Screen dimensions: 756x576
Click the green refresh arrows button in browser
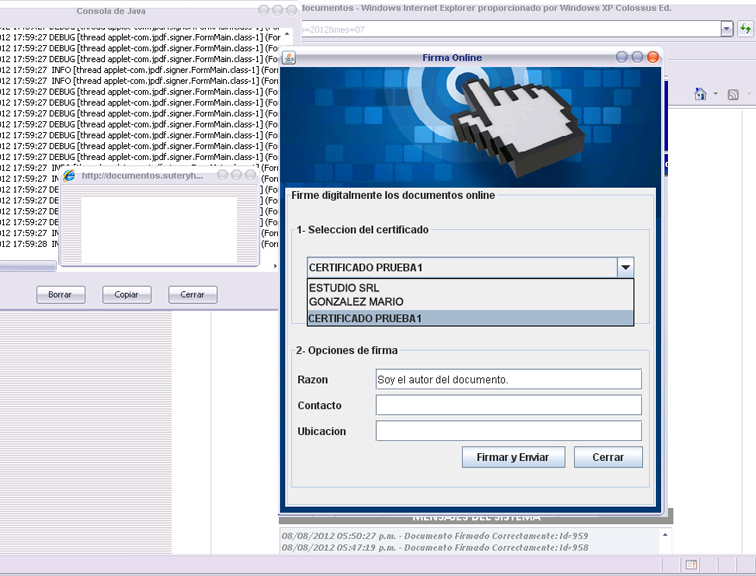pos(745,29)
